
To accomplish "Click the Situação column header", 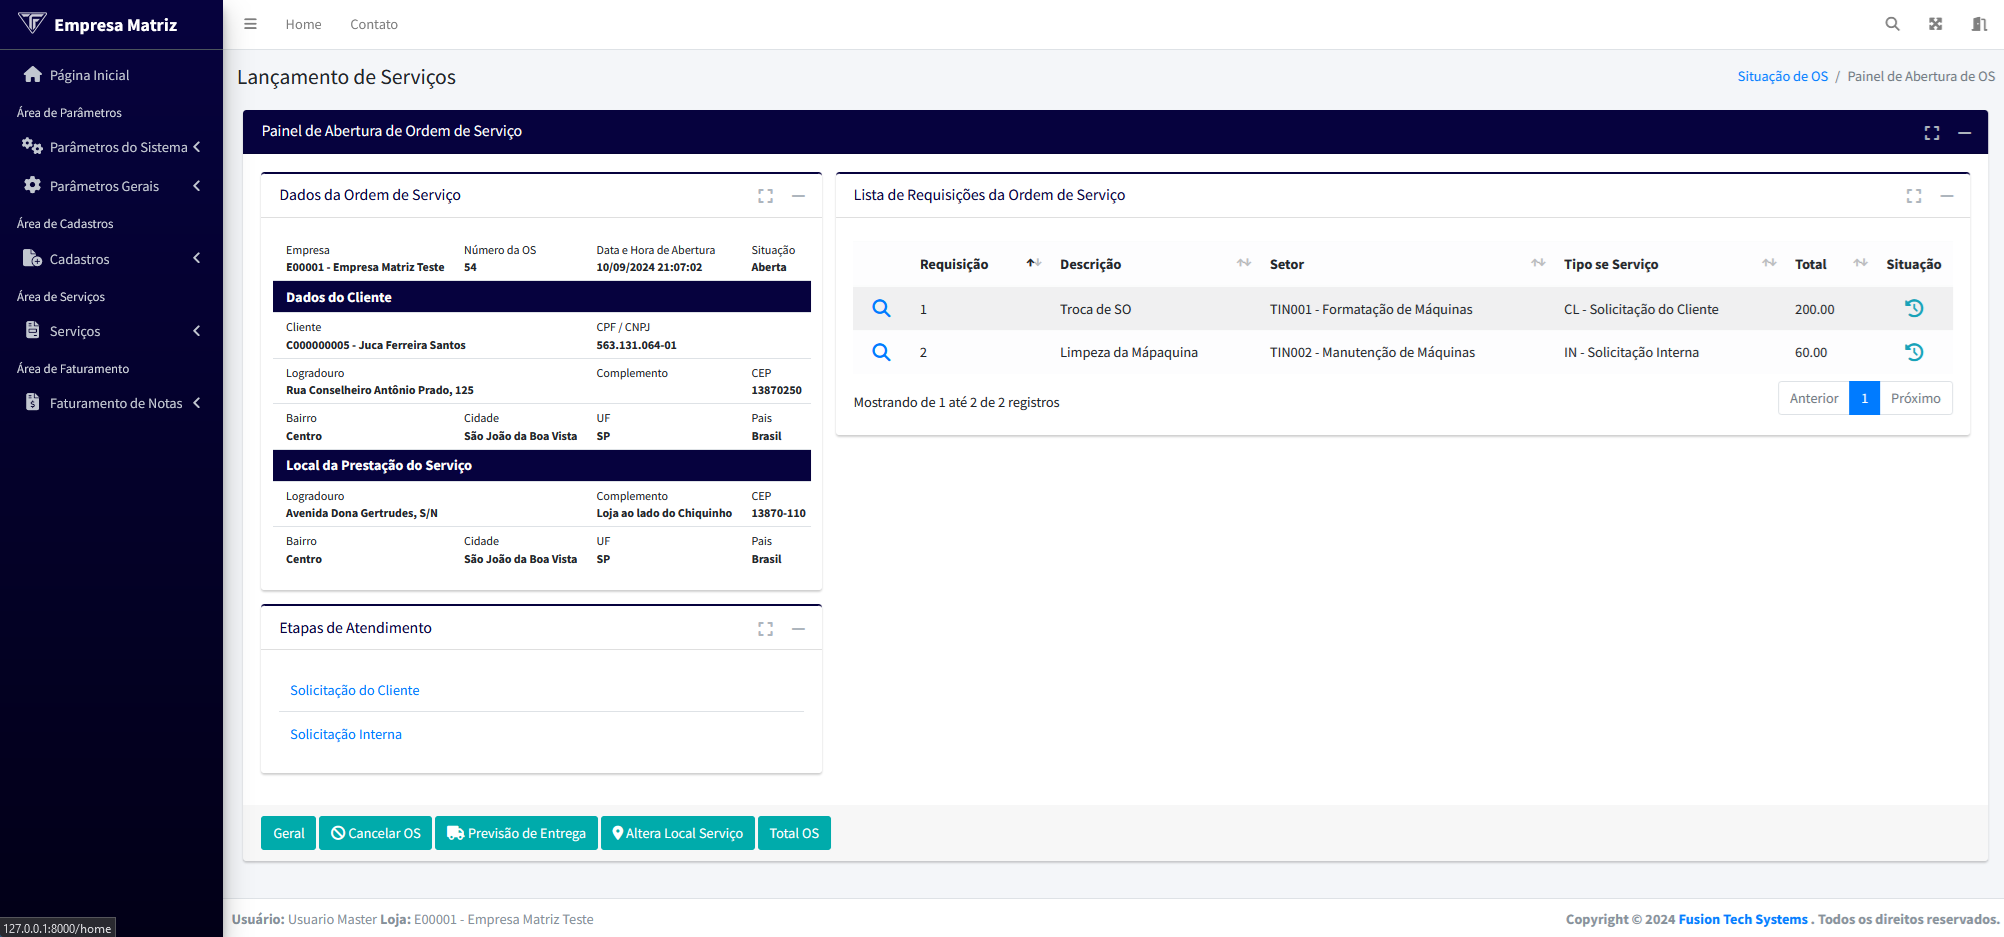I will (x=1914, y=264).
